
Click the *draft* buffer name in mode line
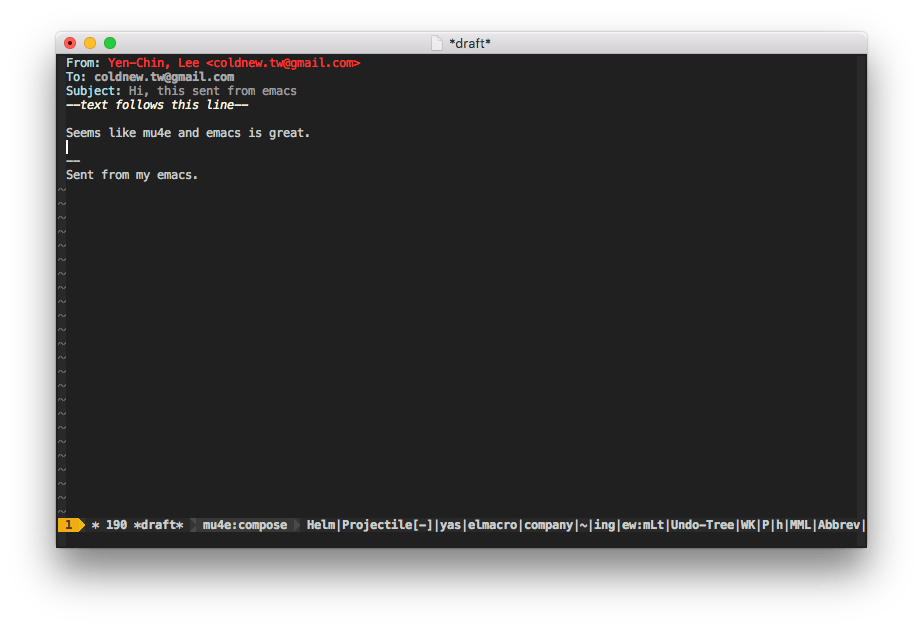pos(158,525)
